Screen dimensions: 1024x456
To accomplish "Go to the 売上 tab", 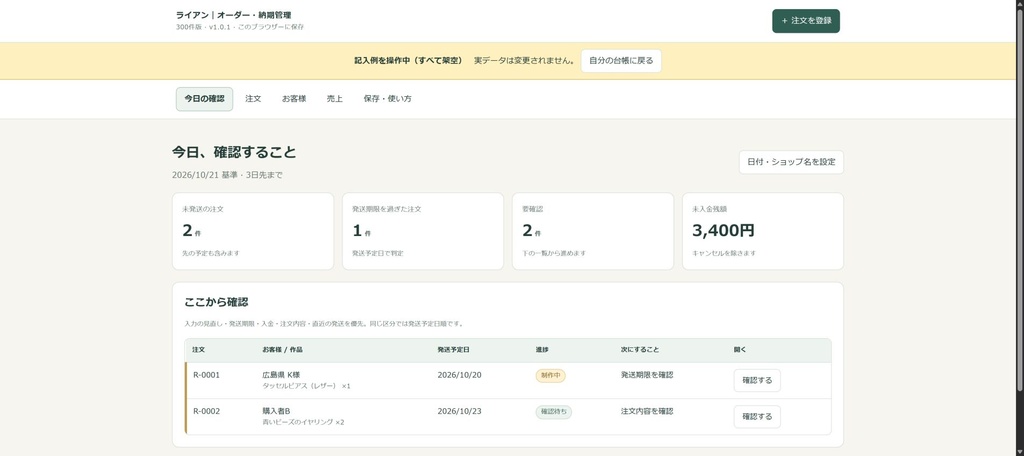I will 334,99.
